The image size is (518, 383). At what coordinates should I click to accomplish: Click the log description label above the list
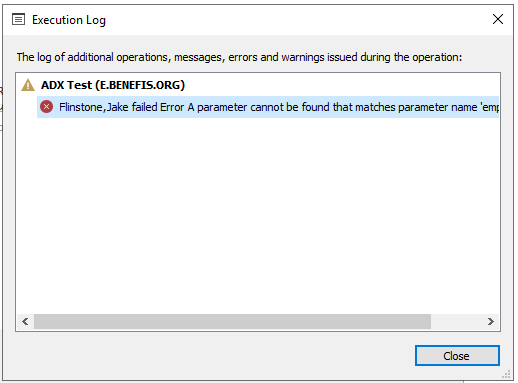(x=239, y=57)
